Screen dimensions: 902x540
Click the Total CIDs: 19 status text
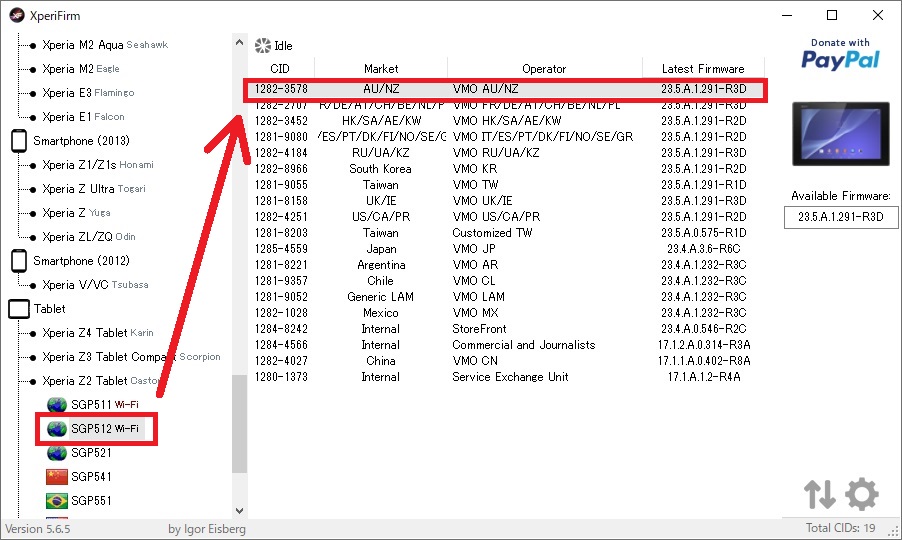(840, 528)
